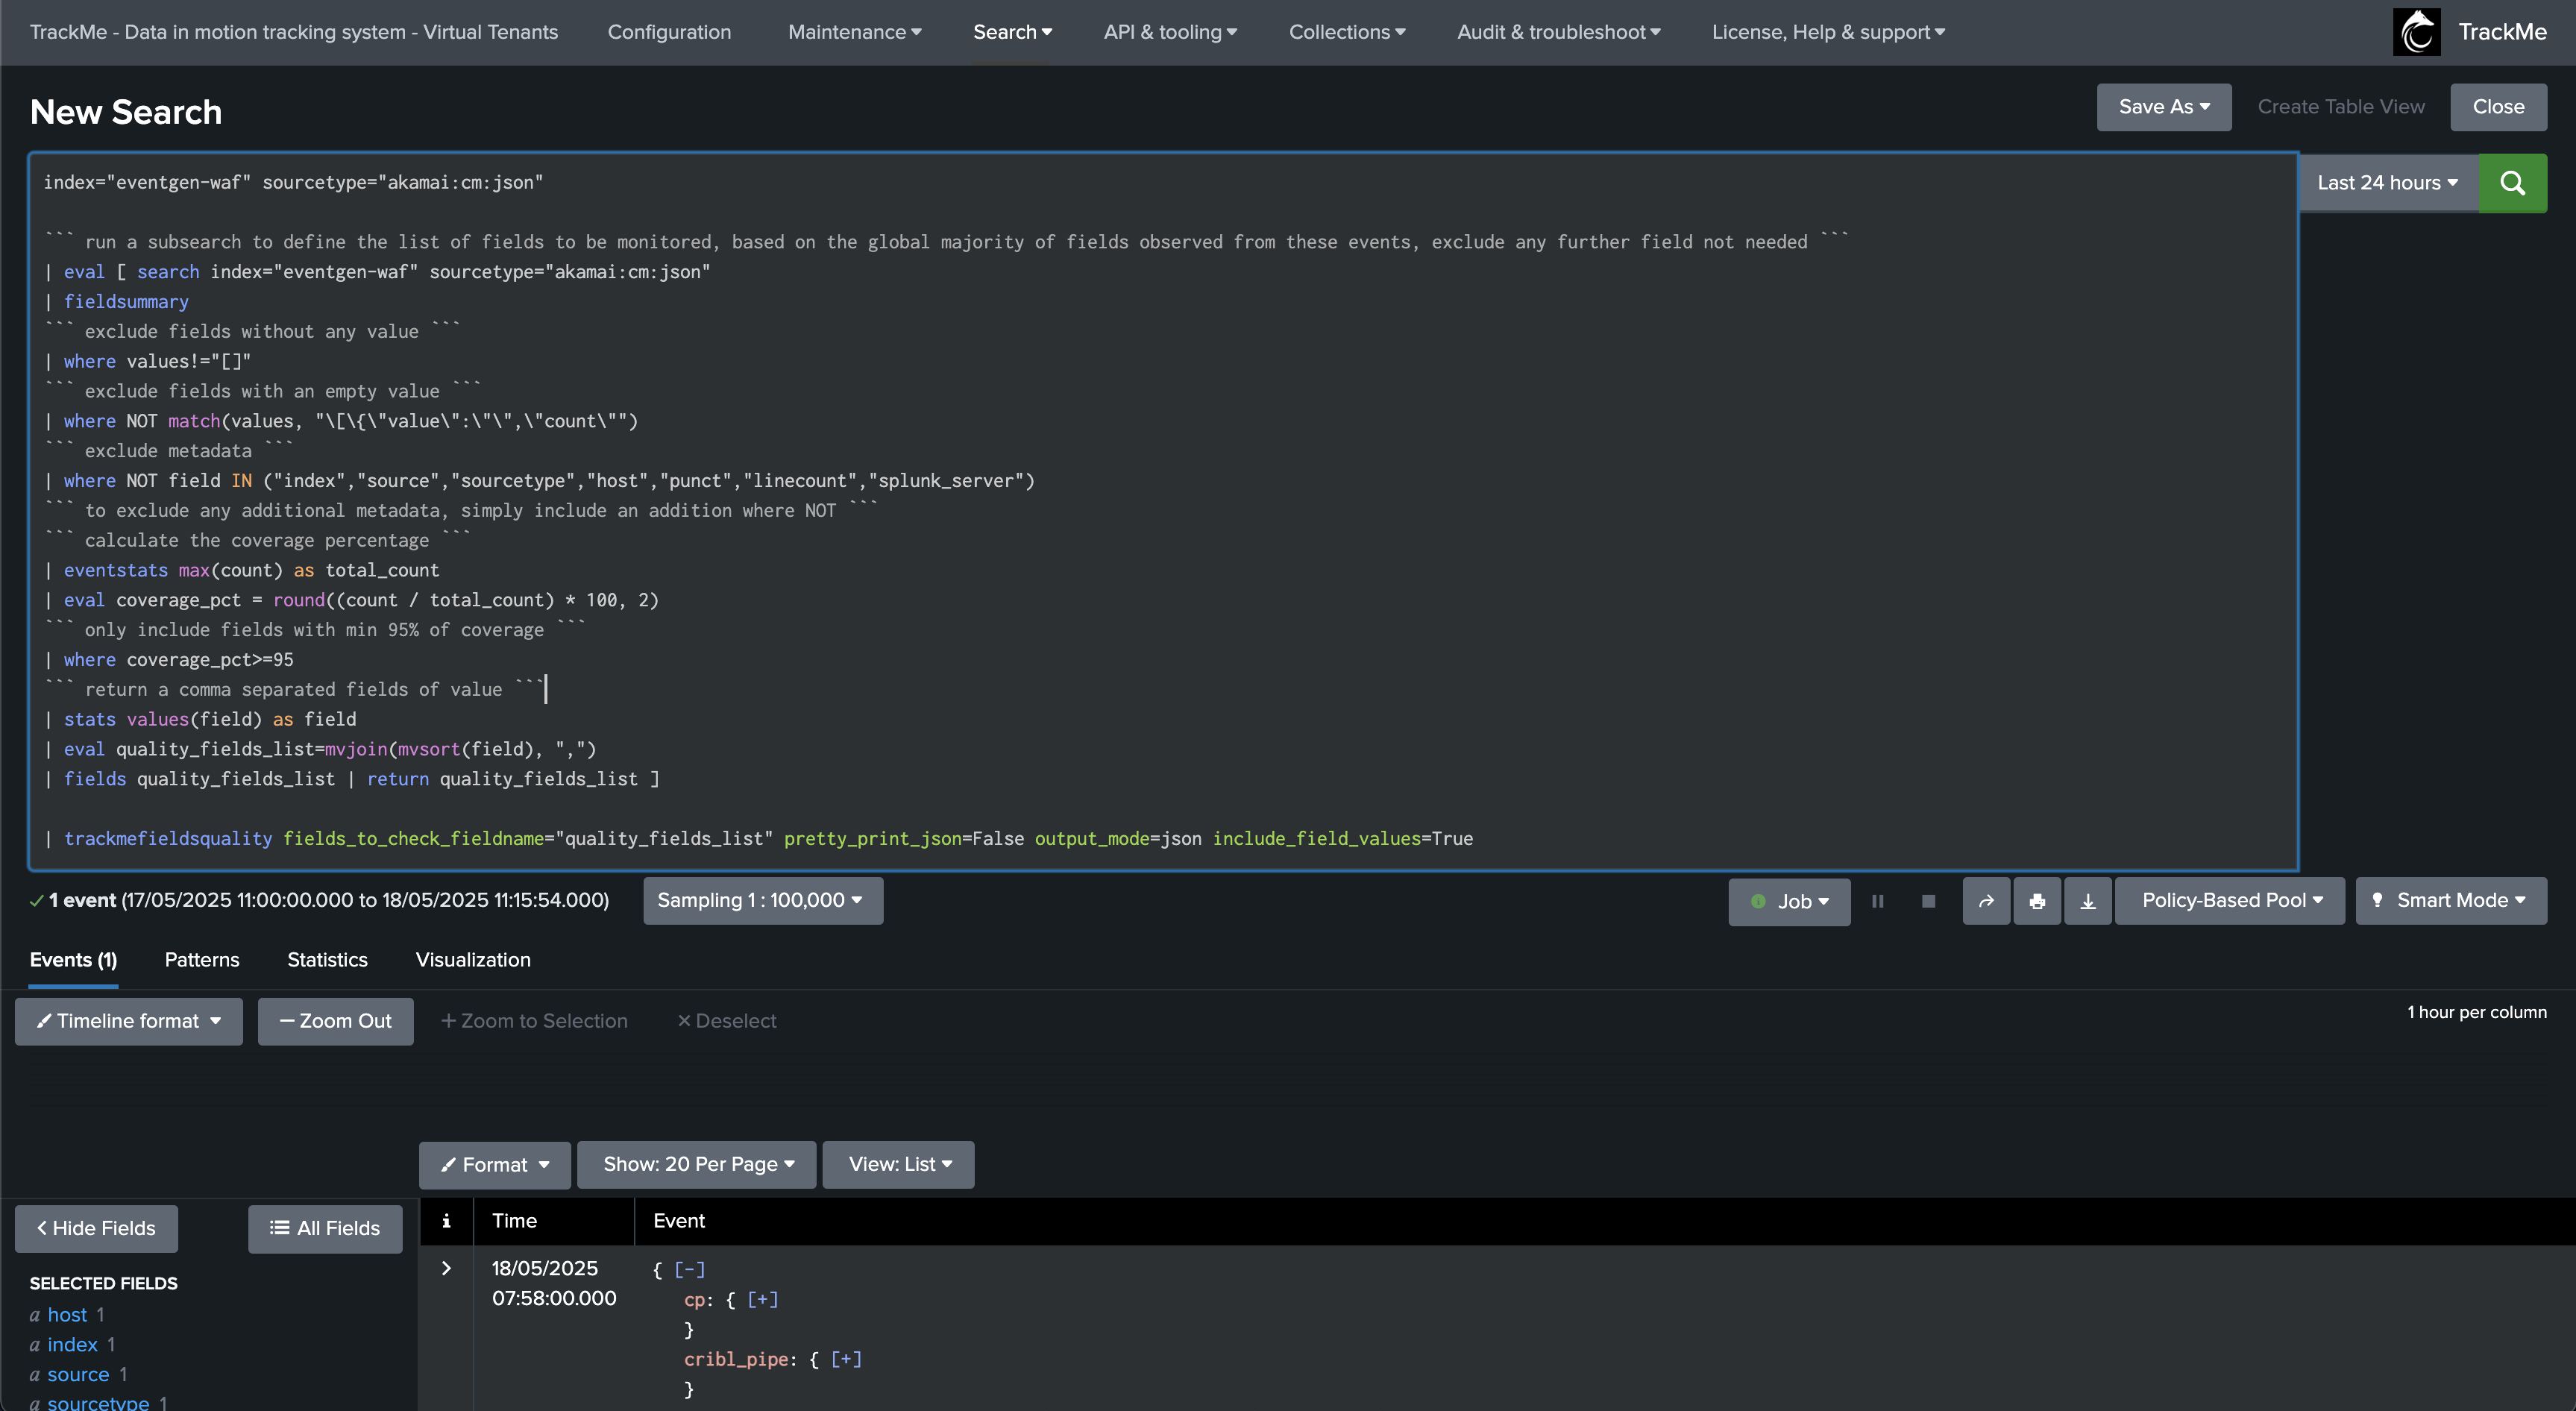Open the API & tooling menu
This screenshot has width=2576, height=1411.
point(1170,32)
